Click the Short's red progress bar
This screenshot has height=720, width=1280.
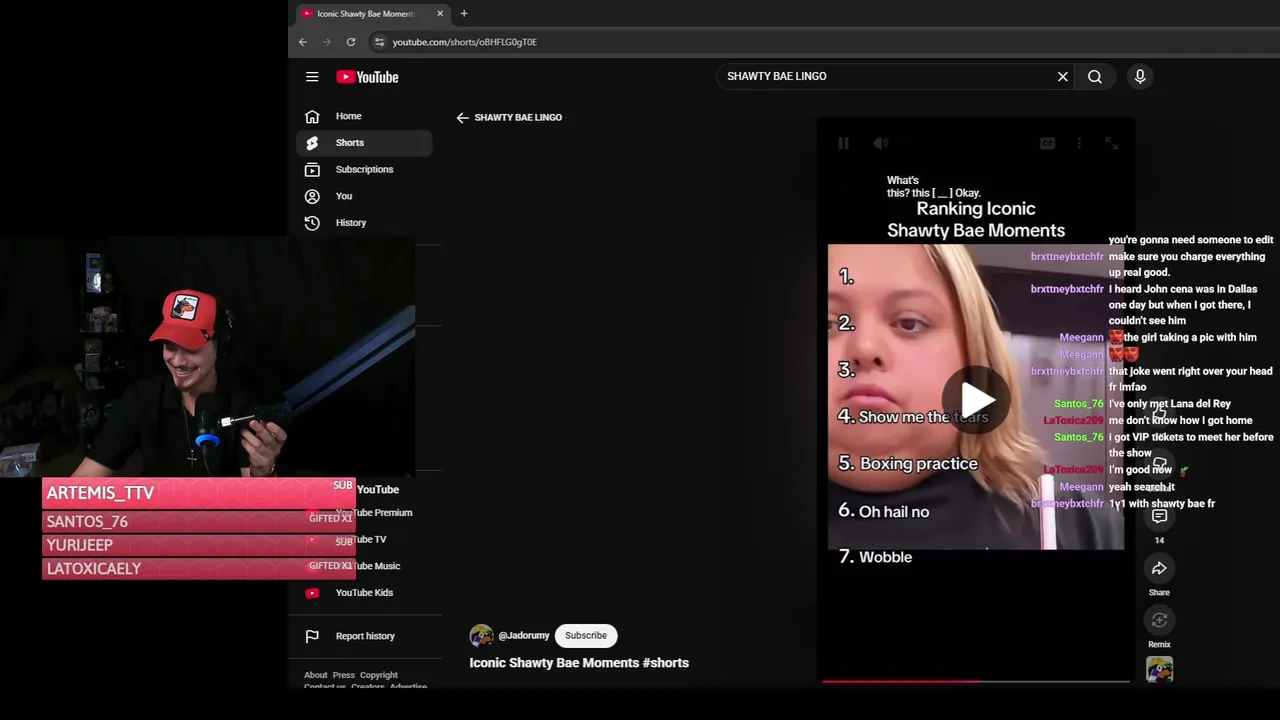pos(901,681)
